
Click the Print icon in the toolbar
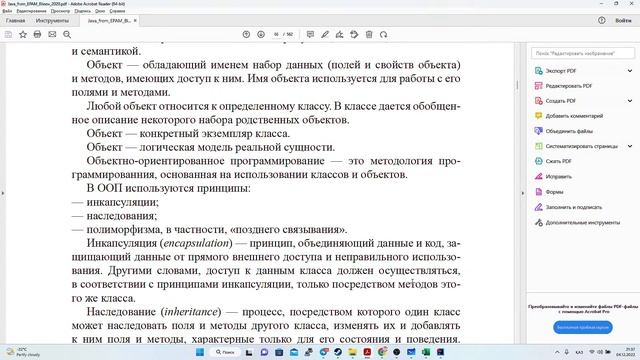[37, 35]
